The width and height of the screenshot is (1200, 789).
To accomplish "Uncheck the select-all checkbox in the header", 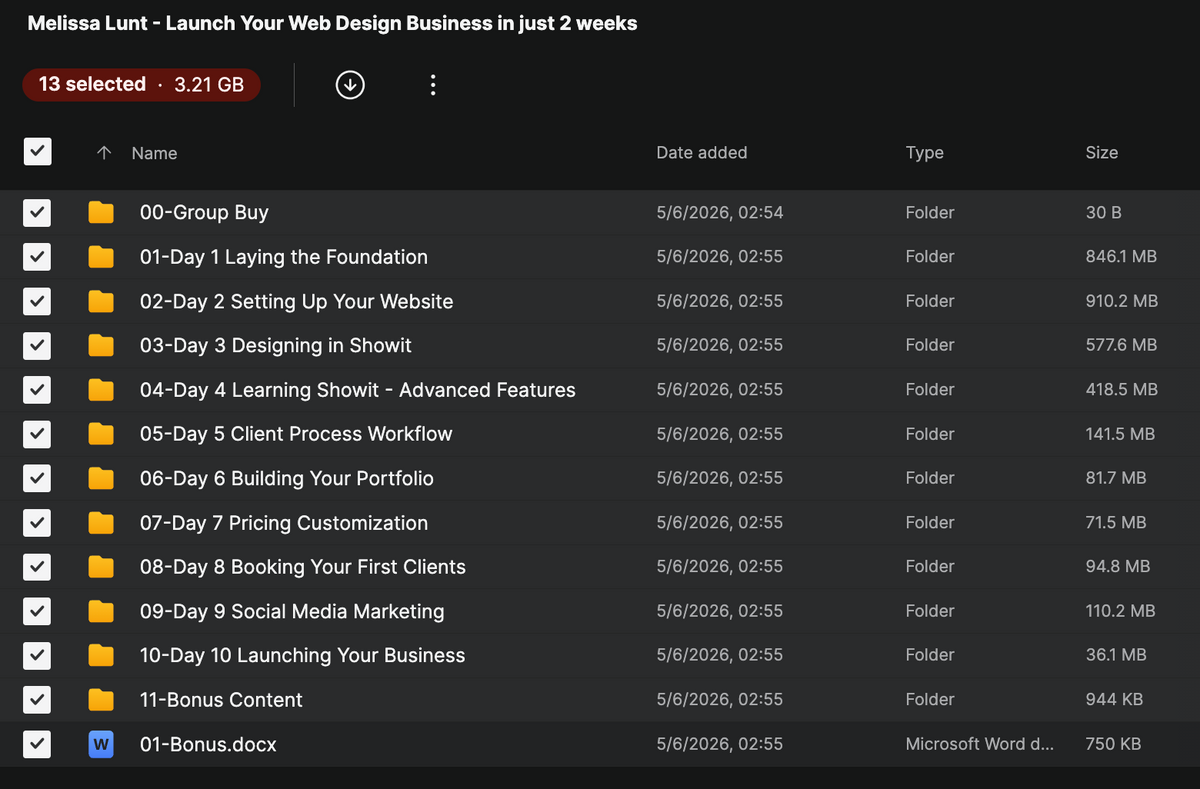I will pos(37,152).
